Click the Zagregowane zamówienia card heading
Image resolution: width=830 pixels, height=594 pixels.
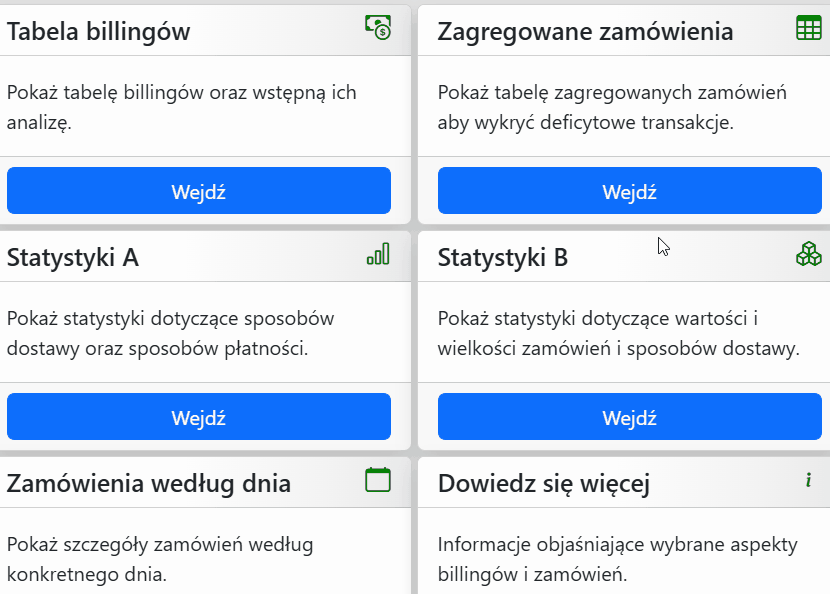[585, 32]
